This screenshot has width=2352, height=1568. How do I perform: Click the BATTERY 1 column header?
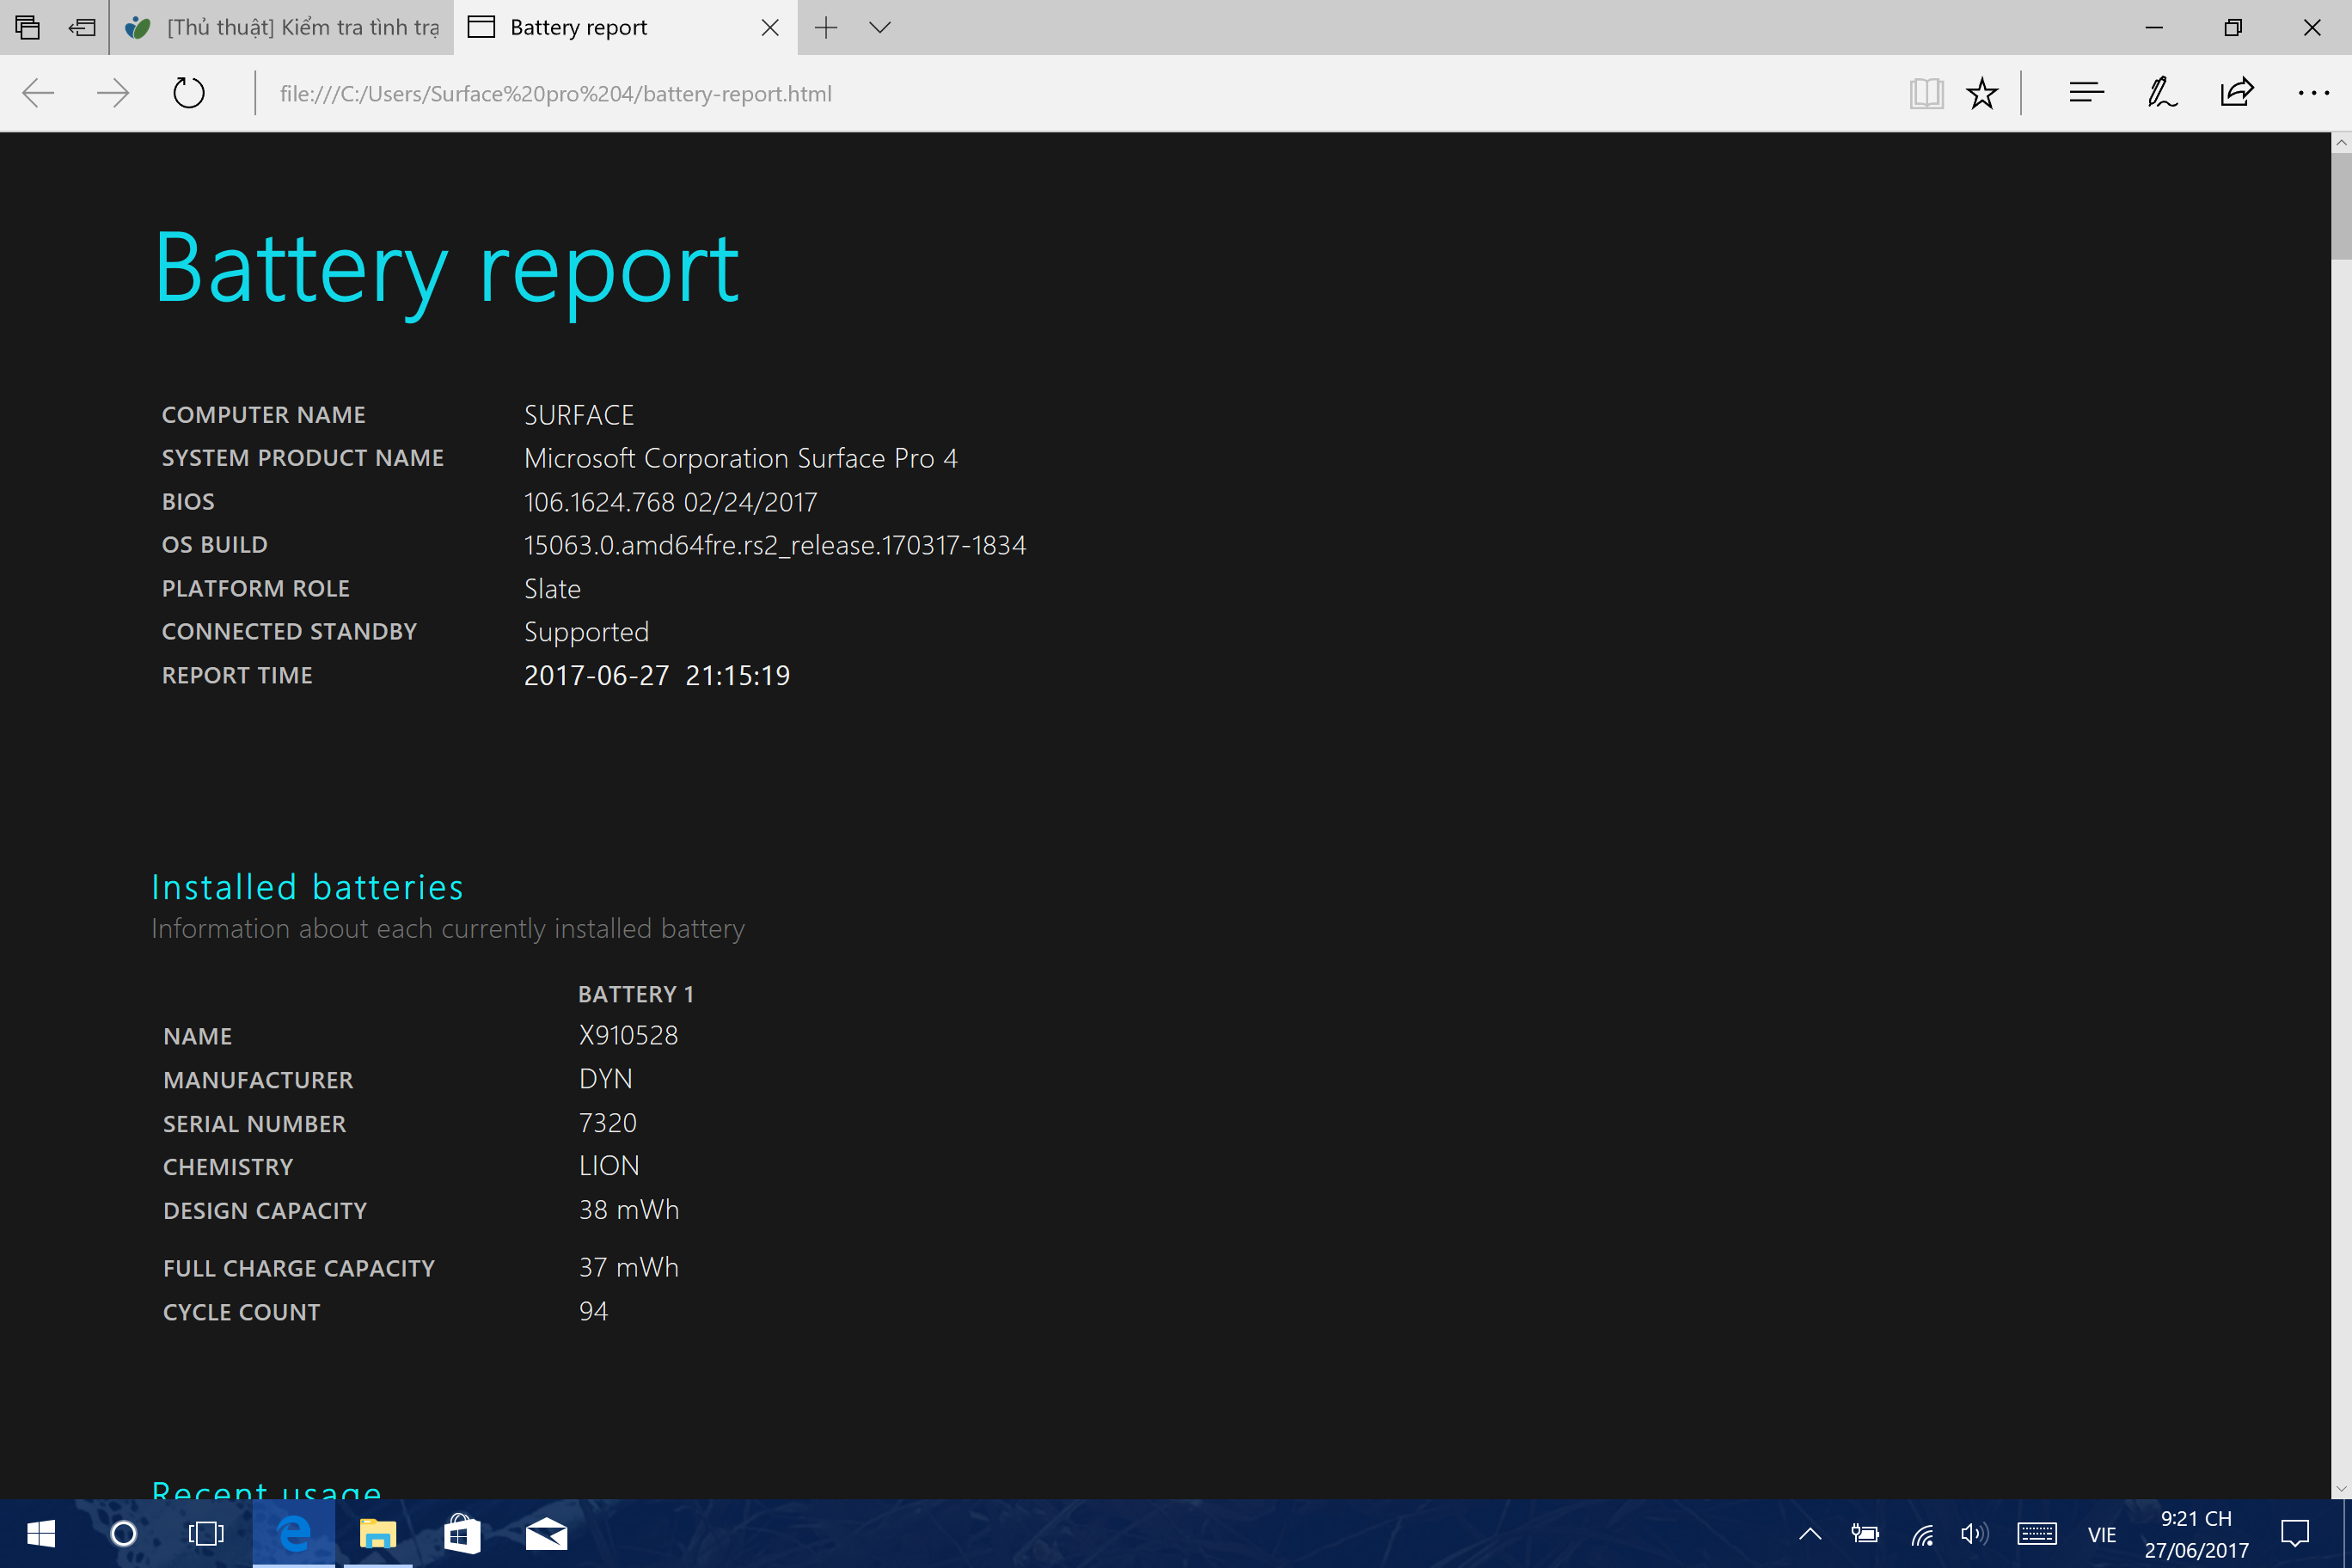tap(635, 994)
